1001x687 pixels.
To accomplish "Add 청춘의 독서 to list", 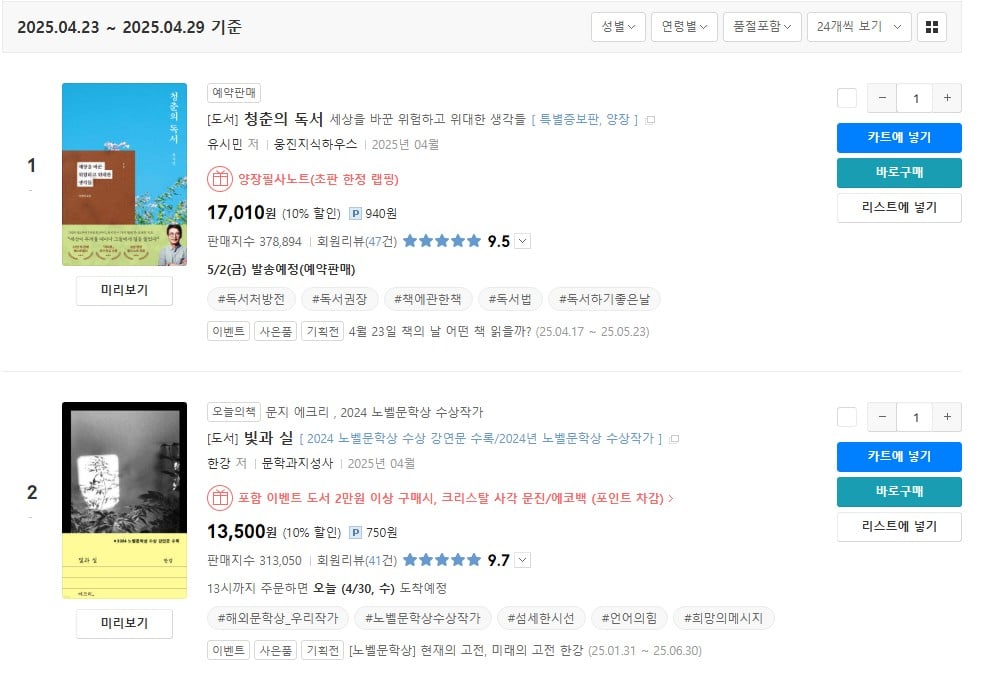I will [x=899, y=208].
